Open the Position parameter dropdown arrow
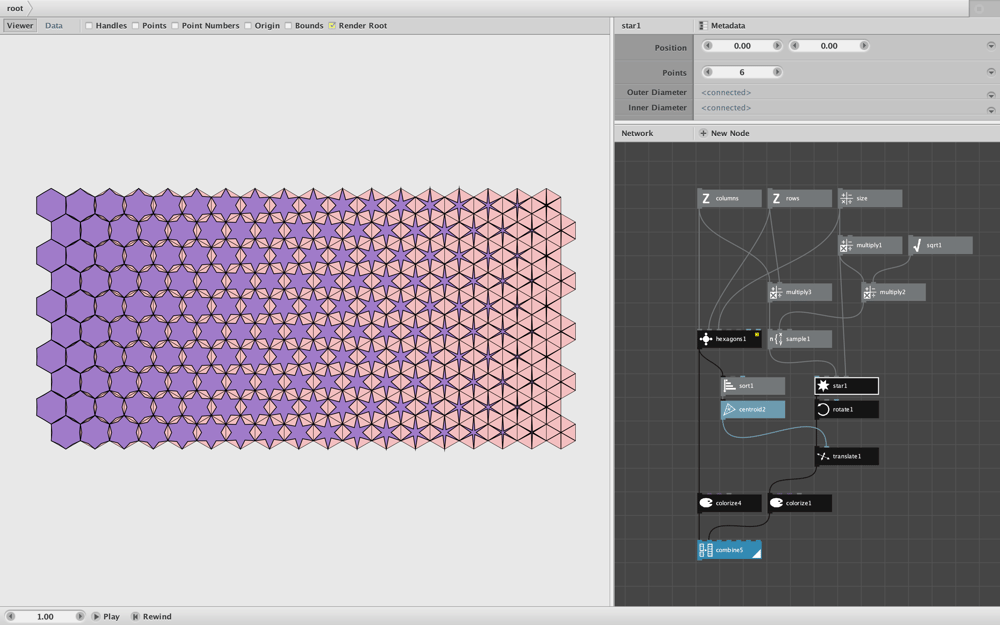 click(991, 46)
